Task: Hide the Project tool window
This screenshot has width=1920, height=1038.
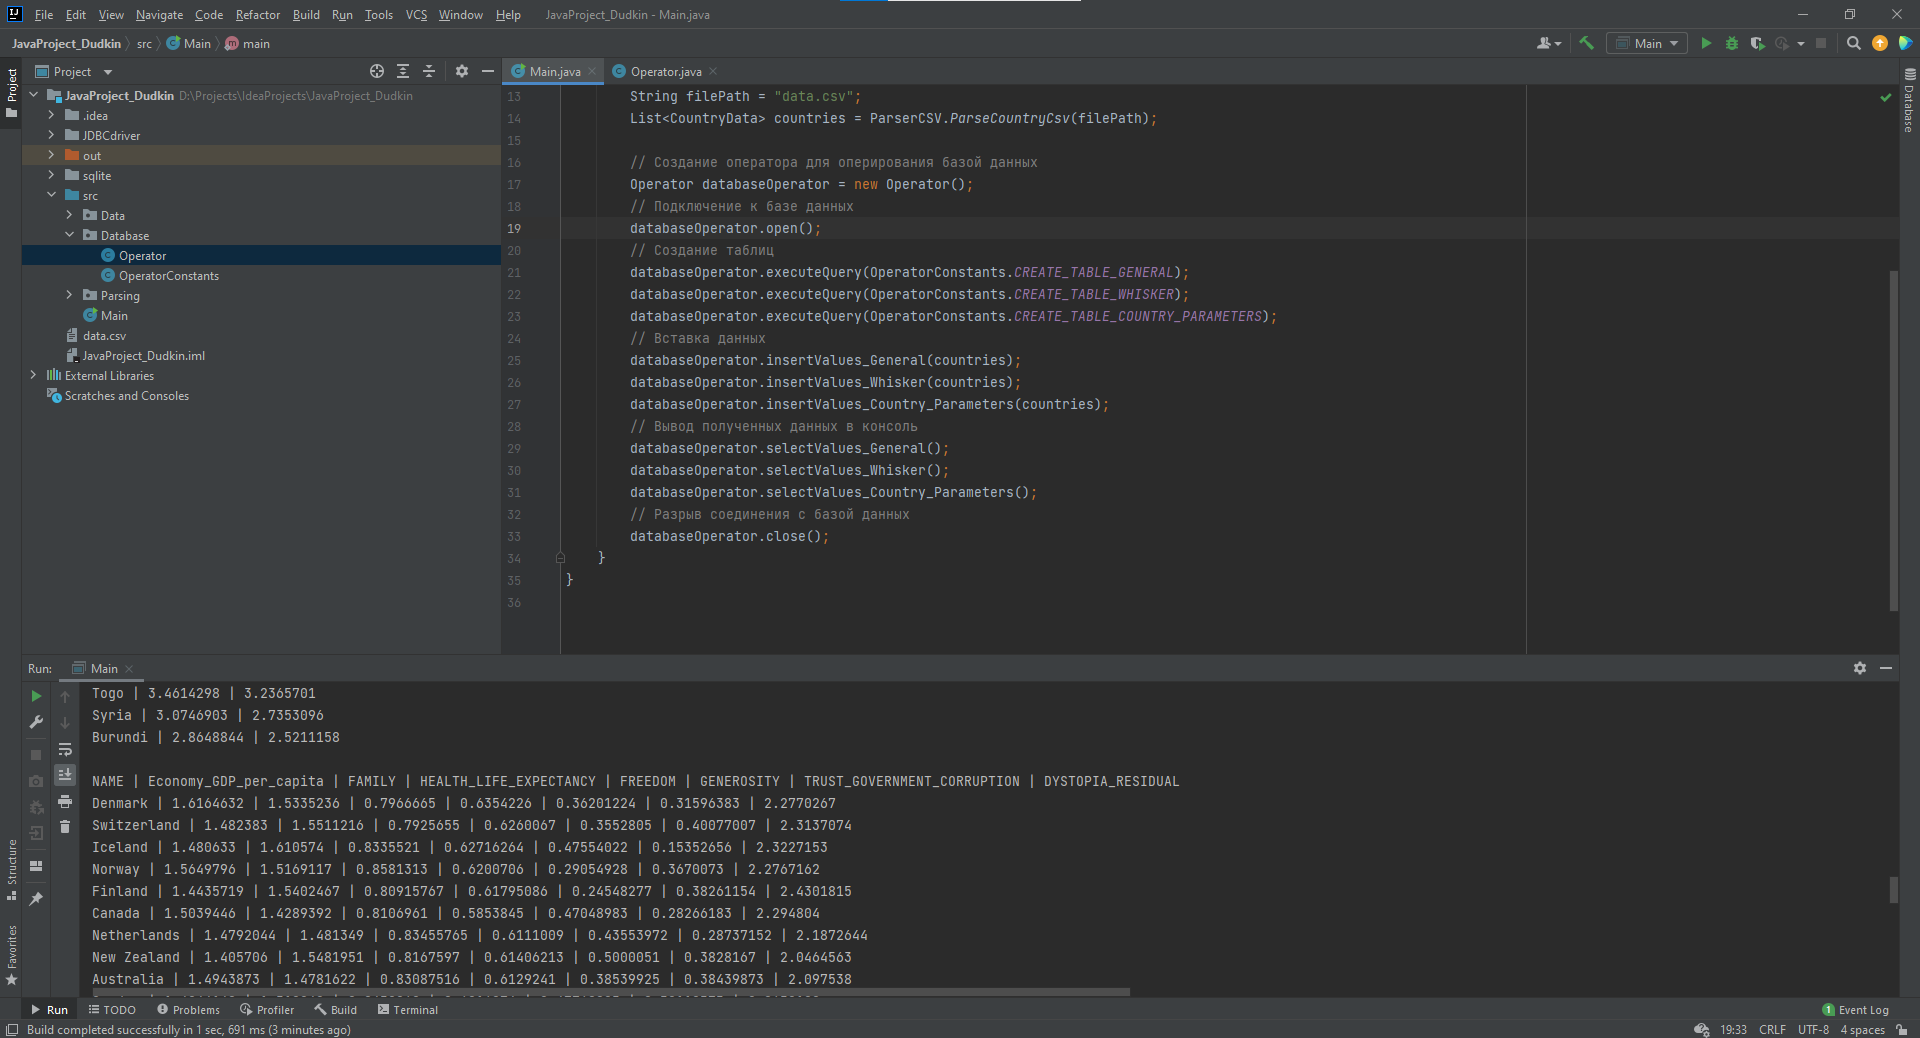Action: point(488,71)
